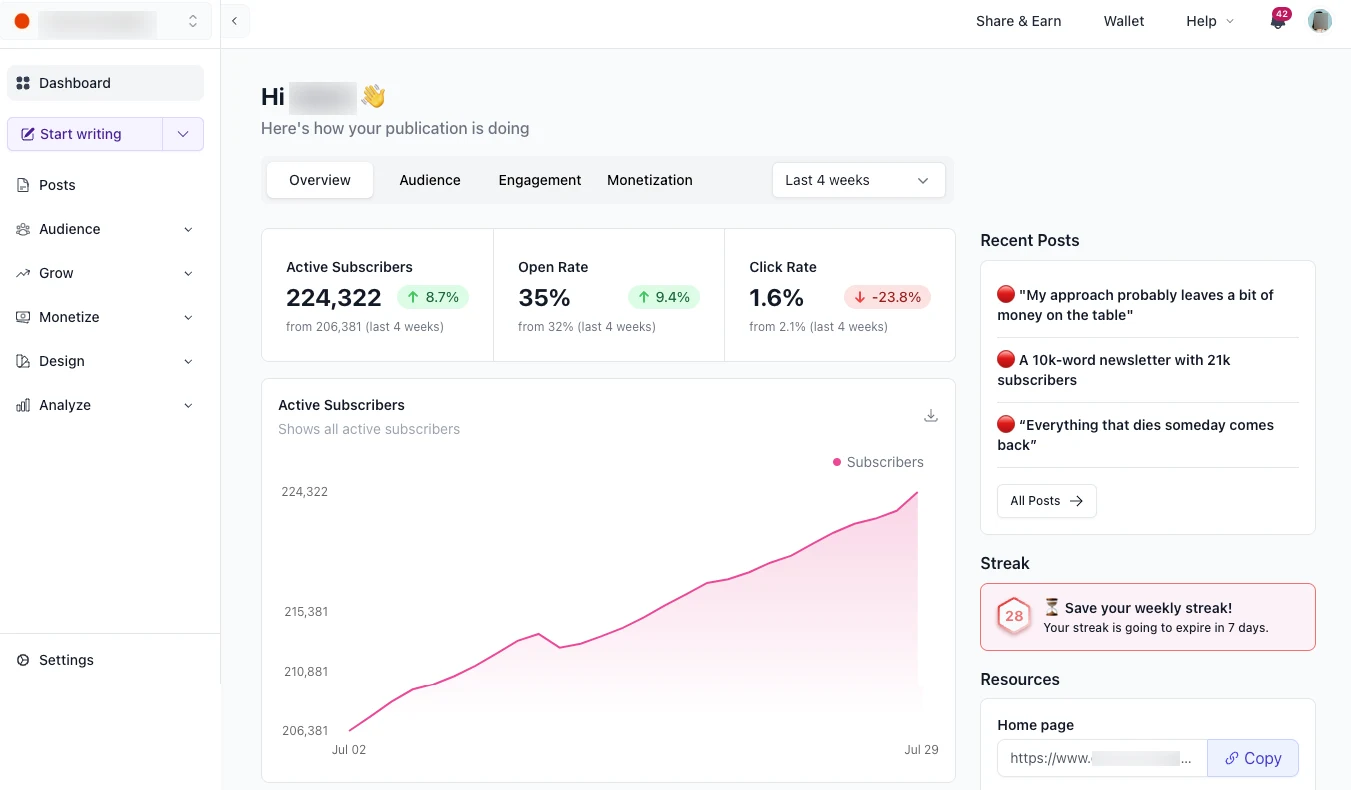1351x790 pixels.
Task: Switch to the Engagement tab
Action: (x=539, y=180)
